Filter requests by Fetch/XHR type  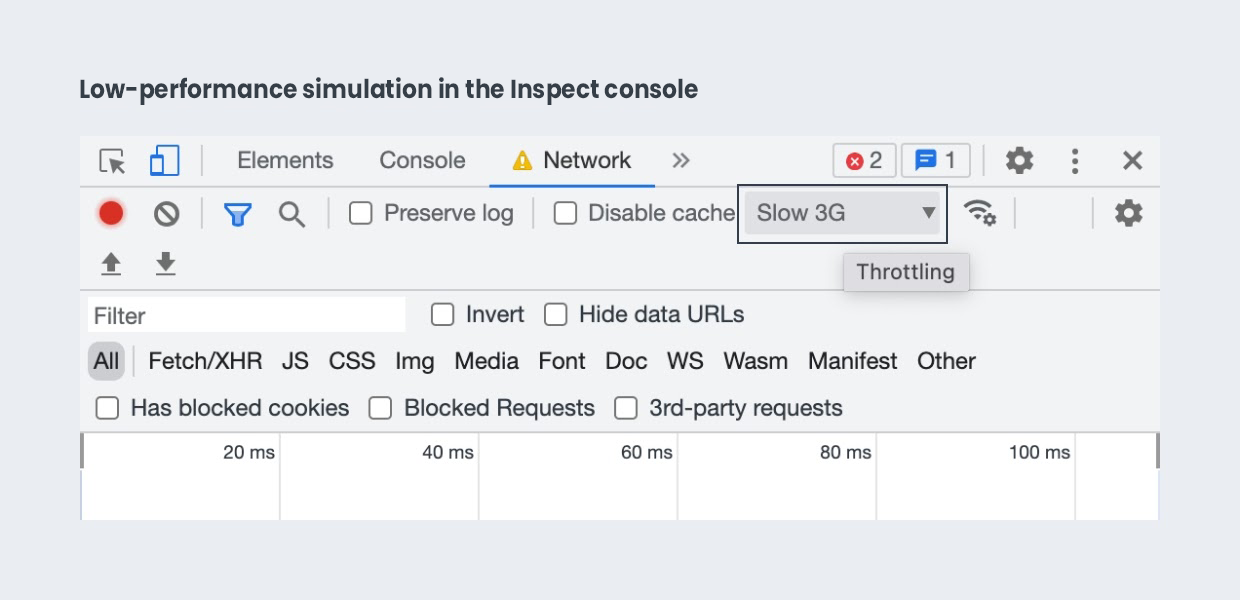pyautogui.click(x=205, y=361)
